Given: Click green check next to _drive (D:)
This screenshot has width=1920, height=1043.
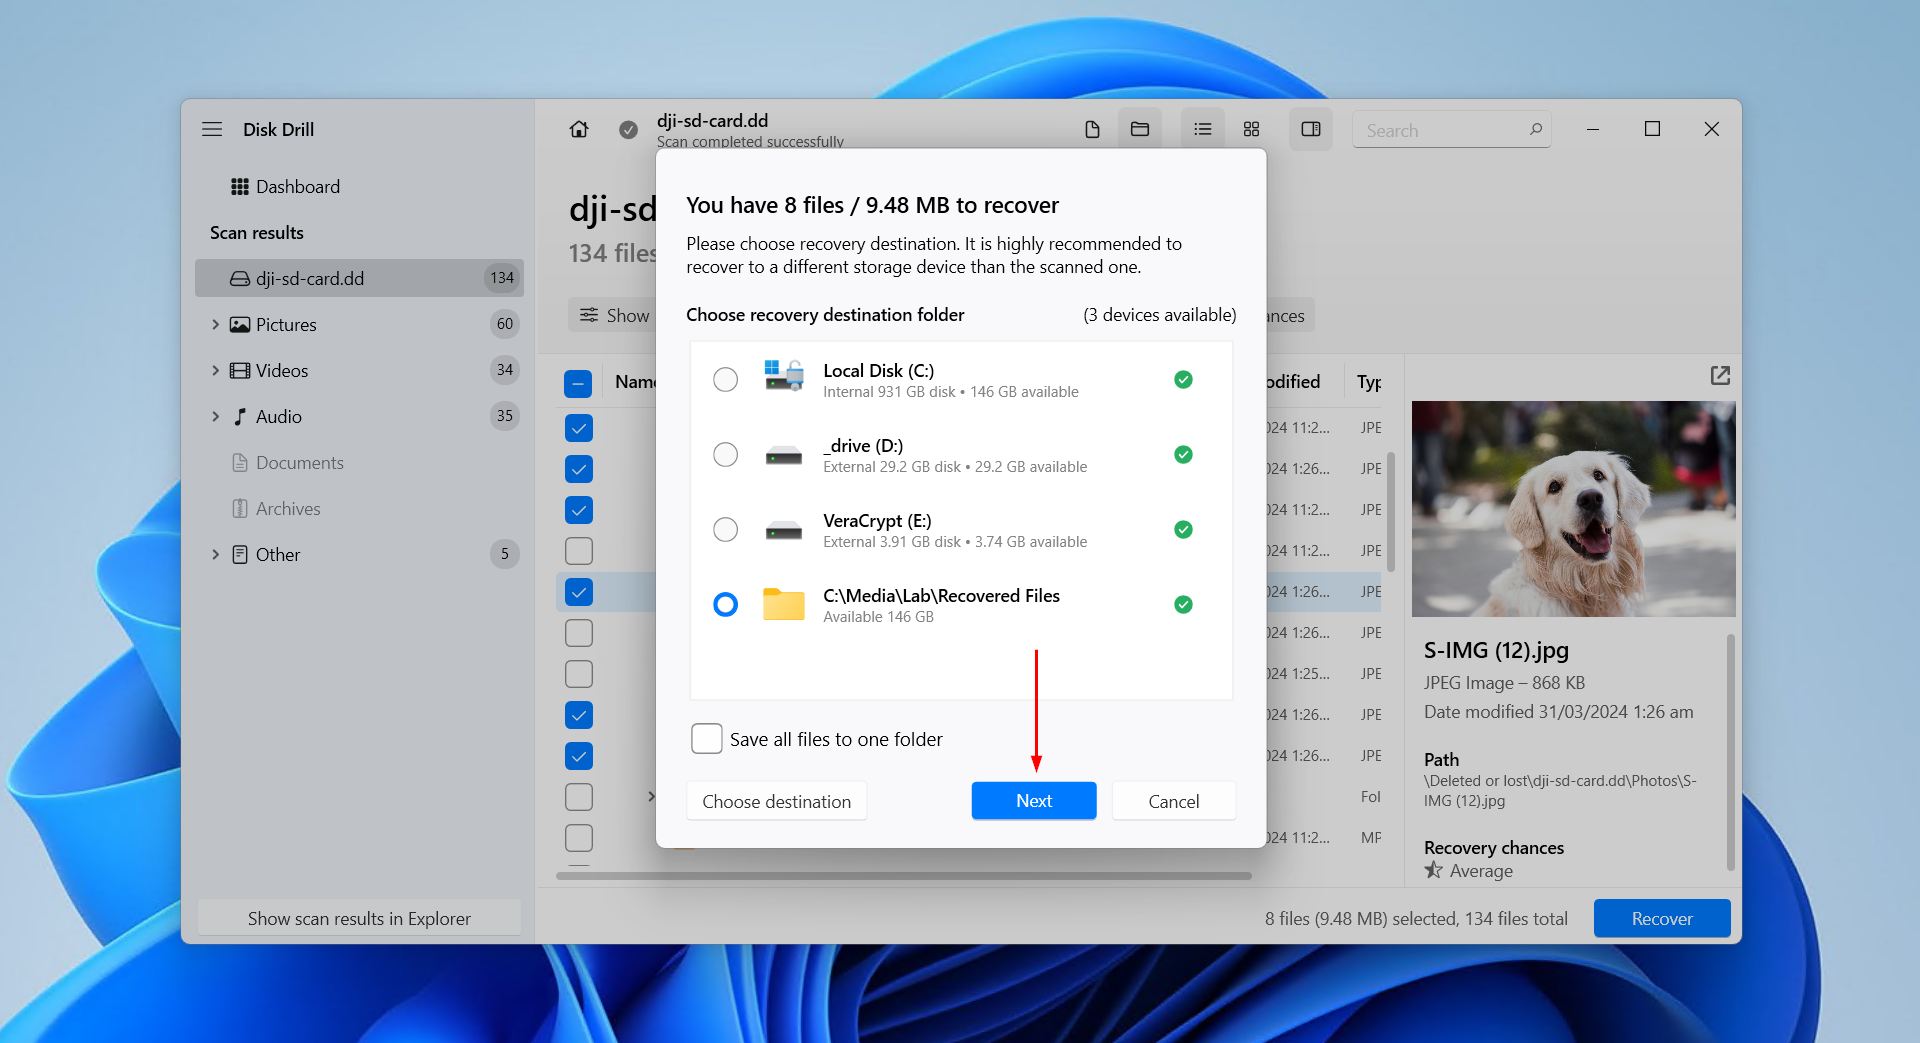Looking at the screenshot, I should [x=1183, y=454].
